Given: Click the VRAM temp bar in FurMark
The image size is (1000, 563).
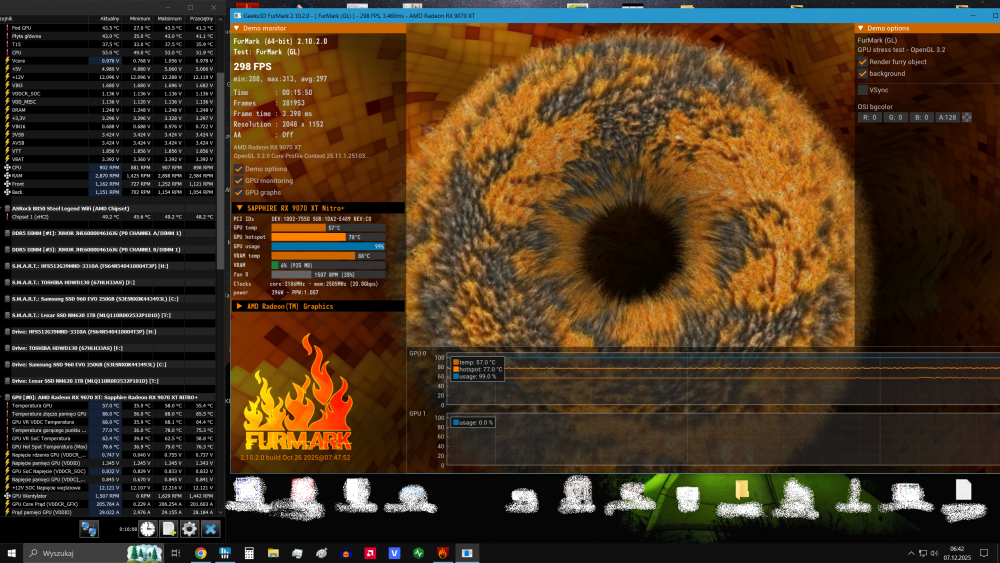Looking at the screenshot, I should click(x=328, y=256).
